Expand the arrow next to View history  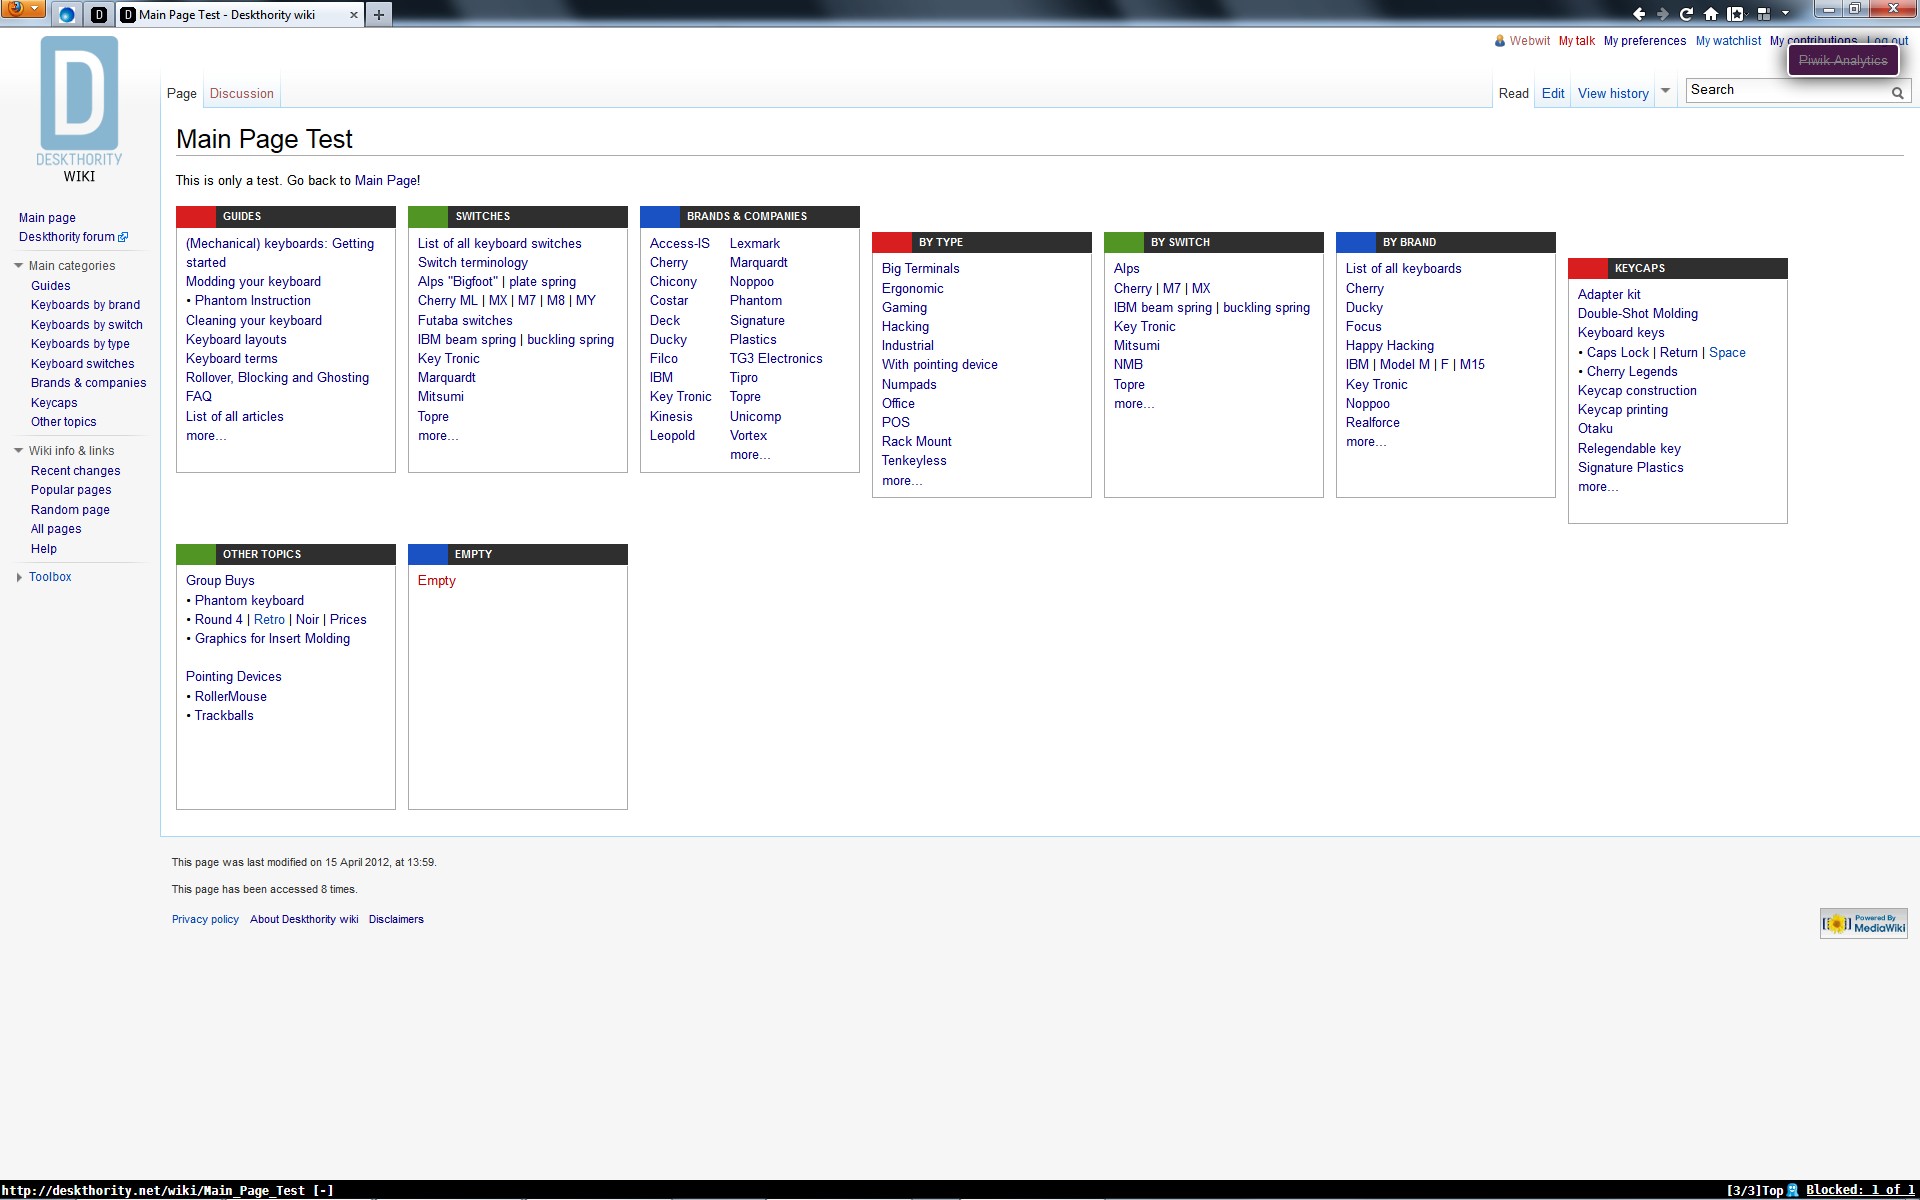point(1666,91)
